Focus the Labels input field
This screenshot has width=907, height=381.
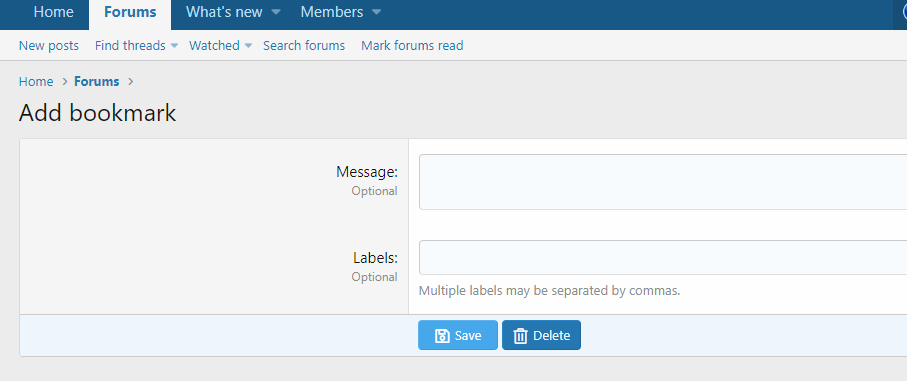[663, 257]
